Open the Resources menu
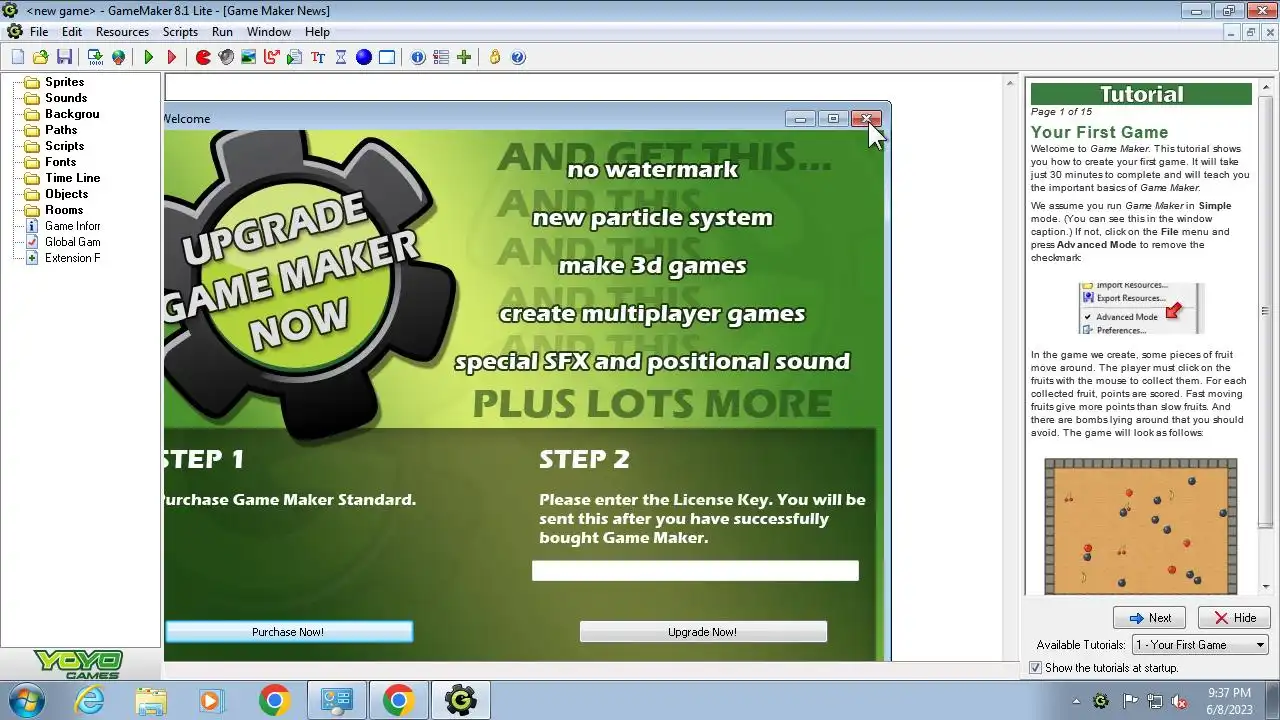The image size is (1280, 720). (x=122, y=32)
